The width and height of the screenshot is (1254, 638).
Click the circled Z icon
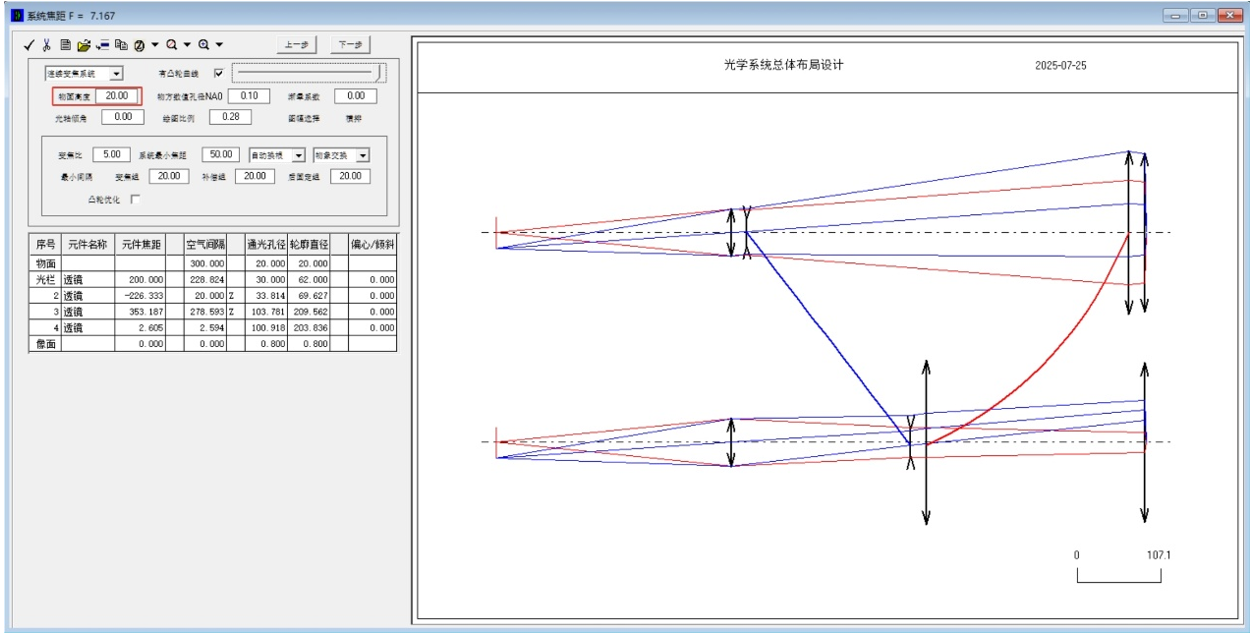pyautogui.click(x=140, y=45)
